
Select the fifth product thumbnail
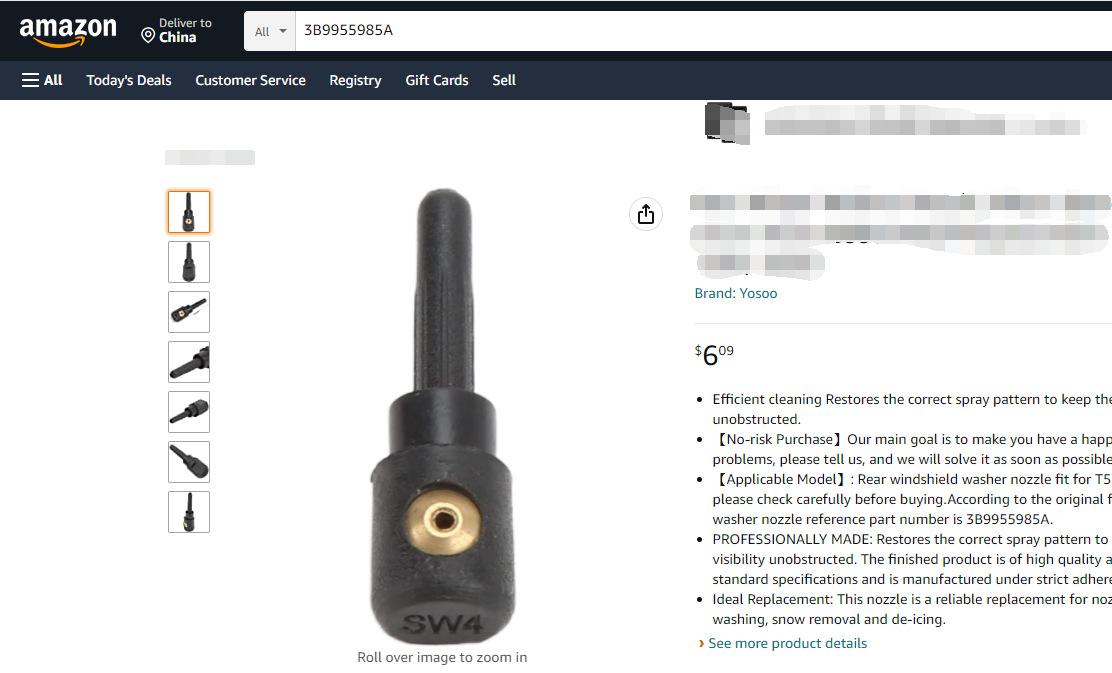coord(189,412)
